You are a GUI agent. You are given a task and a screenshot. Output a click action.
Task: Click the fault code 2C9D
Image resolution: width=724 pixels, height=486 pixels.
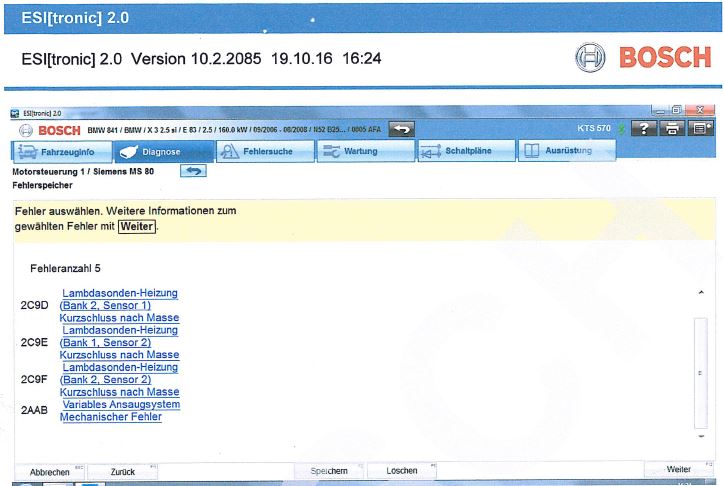34,305
